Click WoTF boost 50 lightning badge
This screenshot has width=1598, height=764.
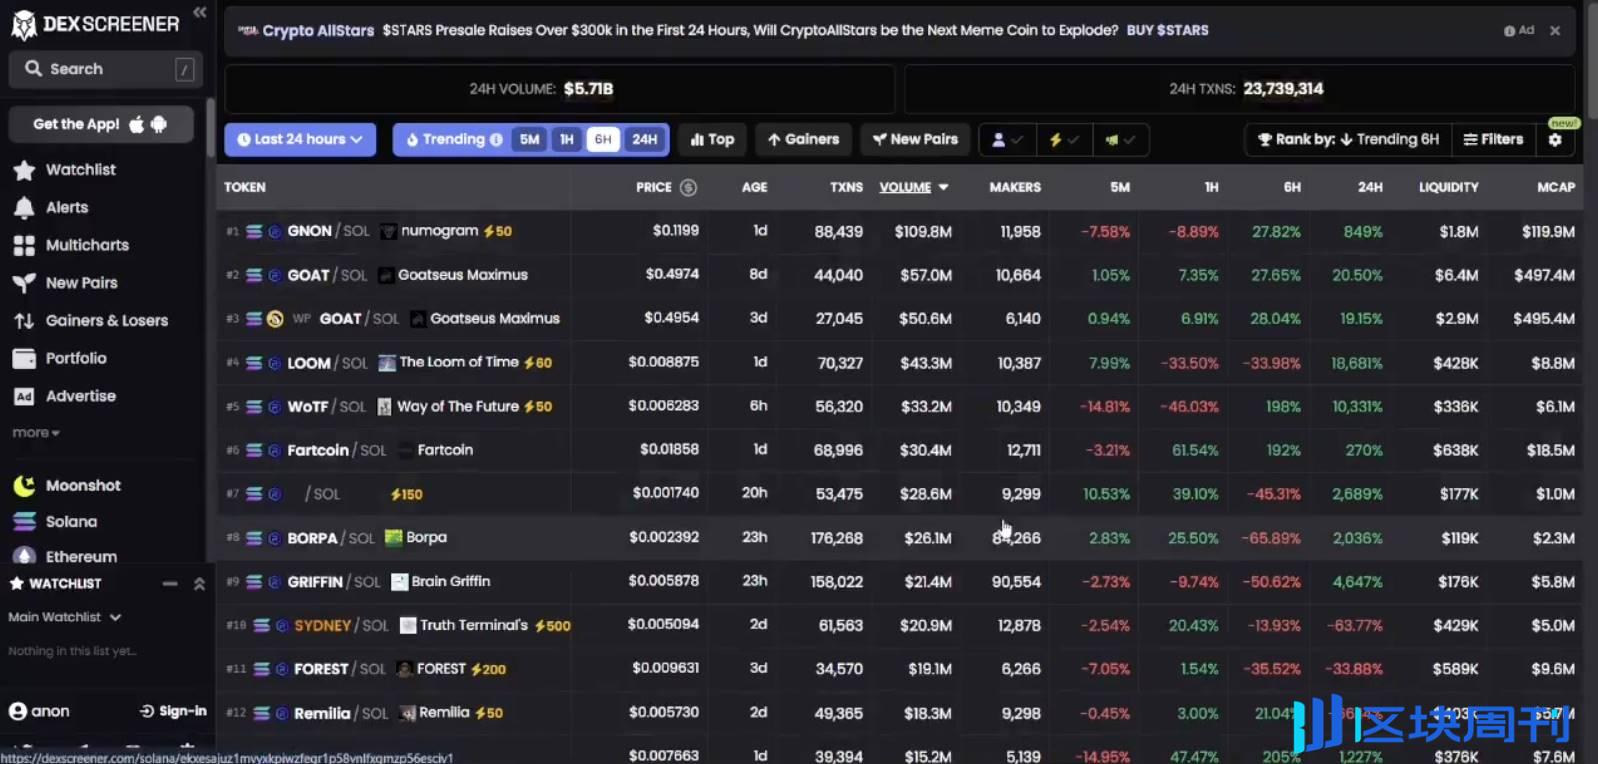point(538,407)
